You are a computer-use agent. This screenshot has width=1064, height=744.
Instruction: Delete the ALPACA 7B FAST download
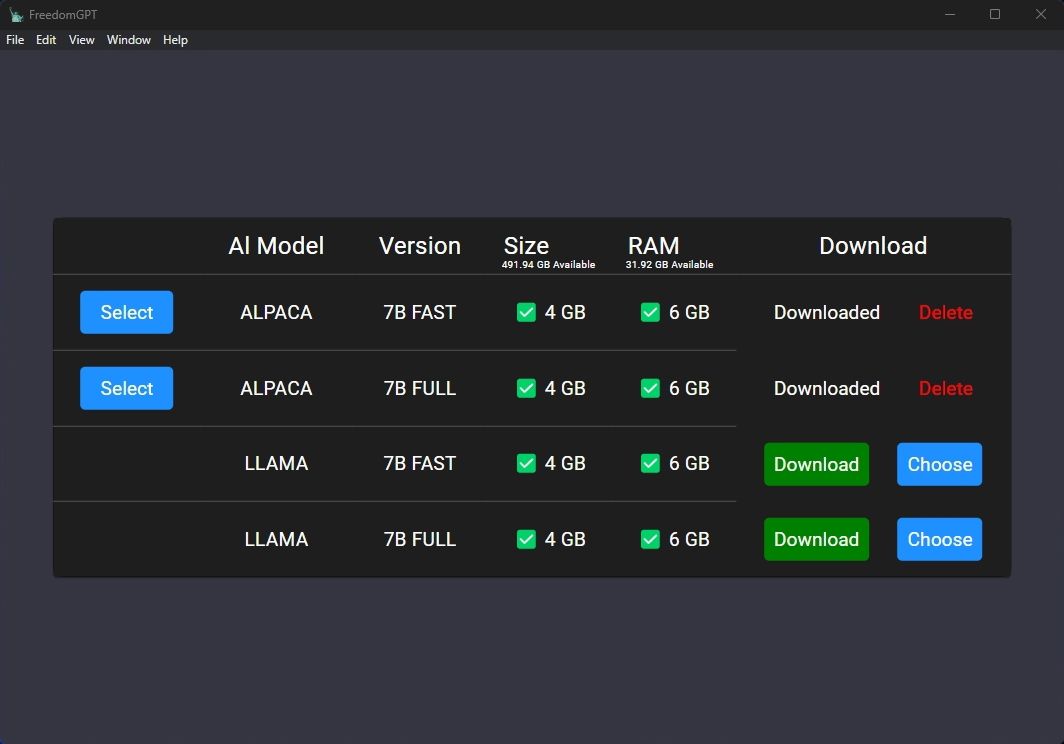coord(945,312)
